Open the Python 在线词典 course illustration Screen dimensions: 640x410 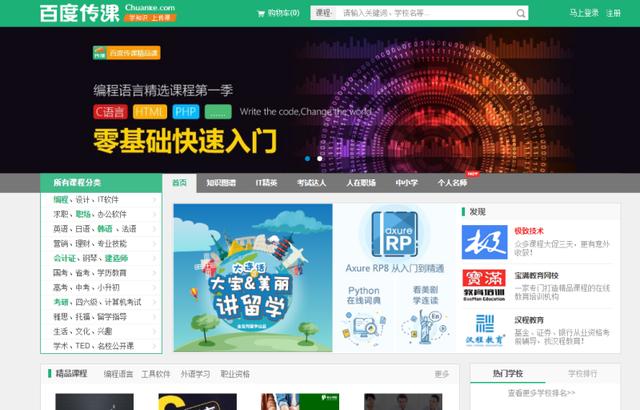[x=364, y=328]
